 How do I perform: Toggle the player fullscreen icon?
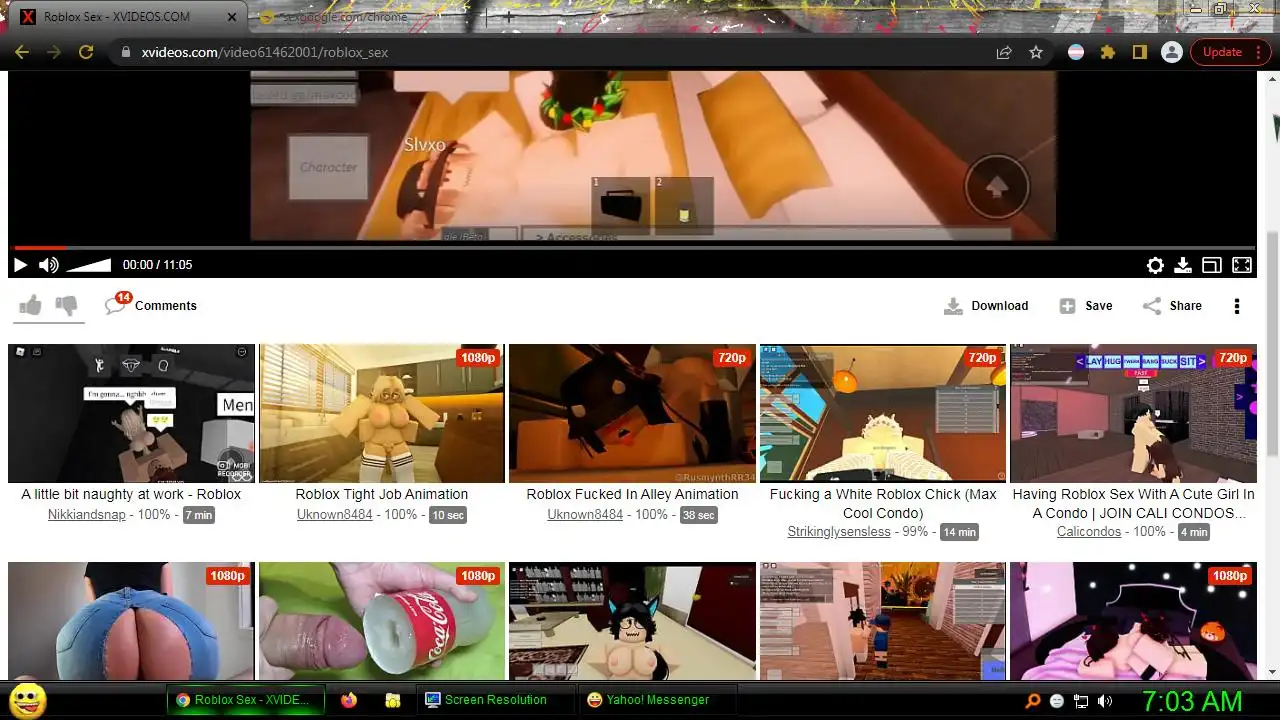pos(1242,265)
